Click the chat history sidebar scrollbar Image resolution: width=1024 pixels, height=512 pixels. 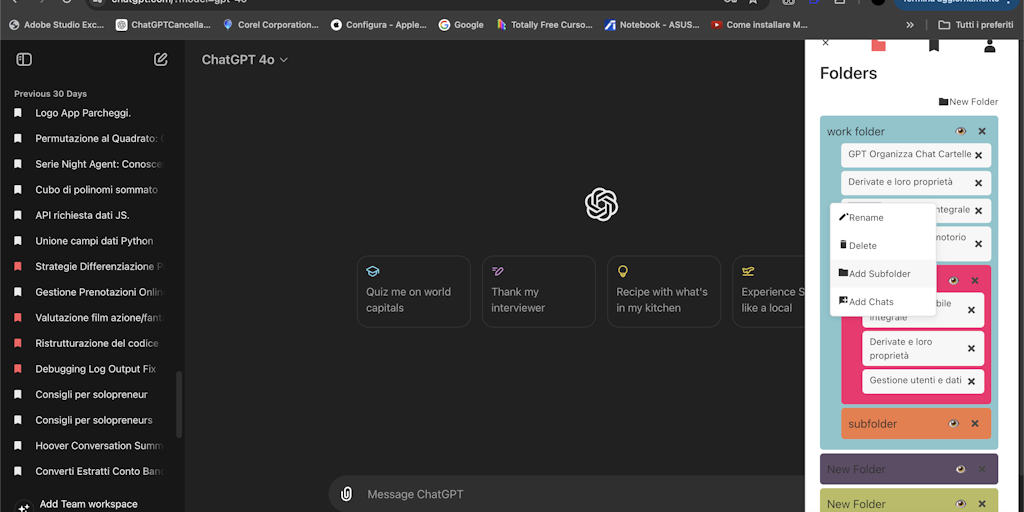[x=180, y=405]
